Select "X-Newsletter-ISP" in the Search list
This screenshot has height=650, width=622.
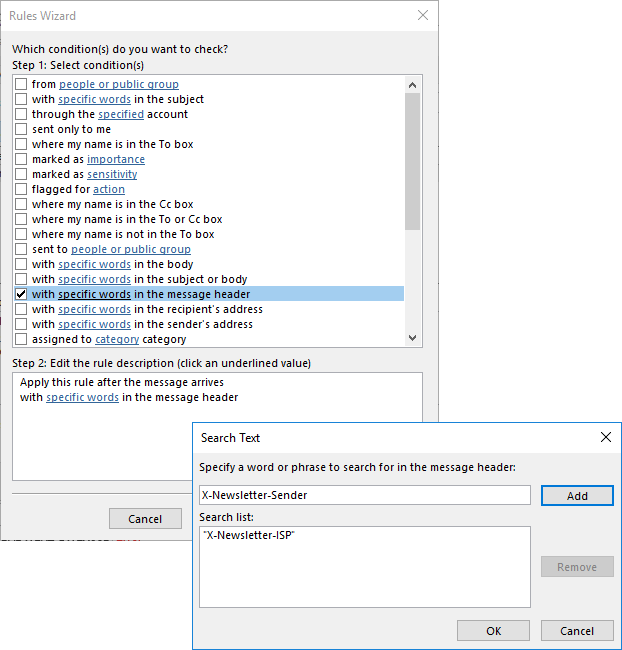[249, 536]
